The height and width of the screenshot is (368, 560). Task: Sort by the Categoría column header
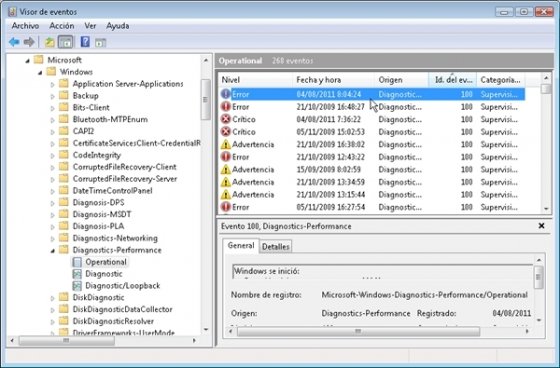coord(501,80)
